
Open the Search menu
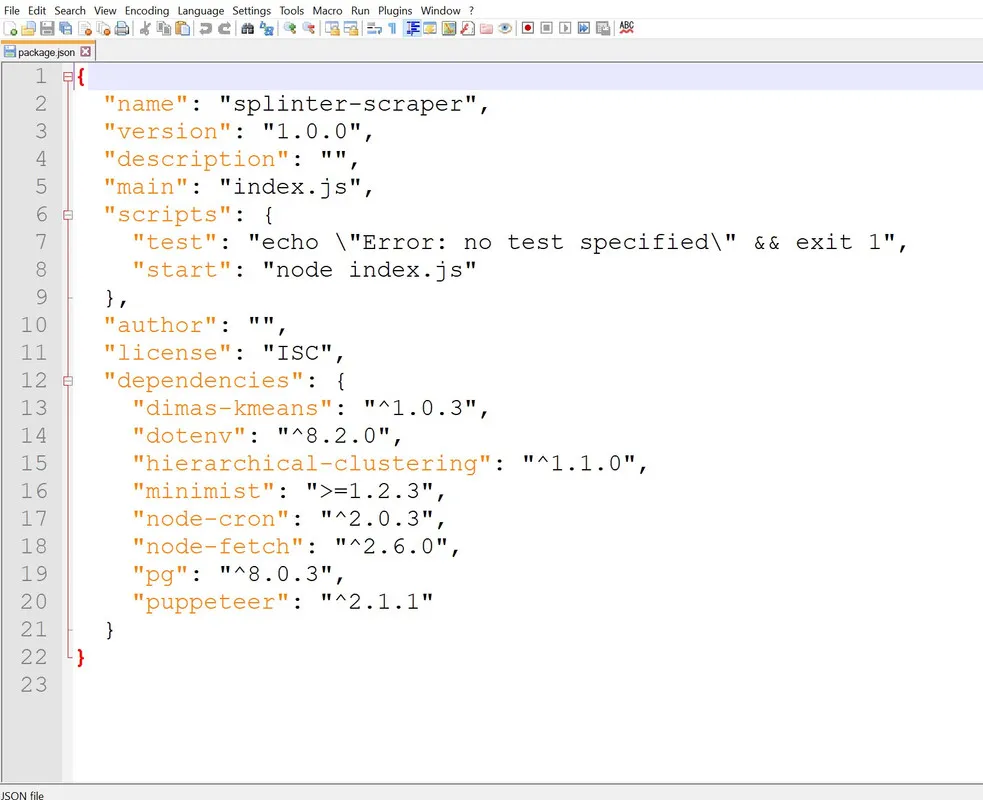coord(70,11)
